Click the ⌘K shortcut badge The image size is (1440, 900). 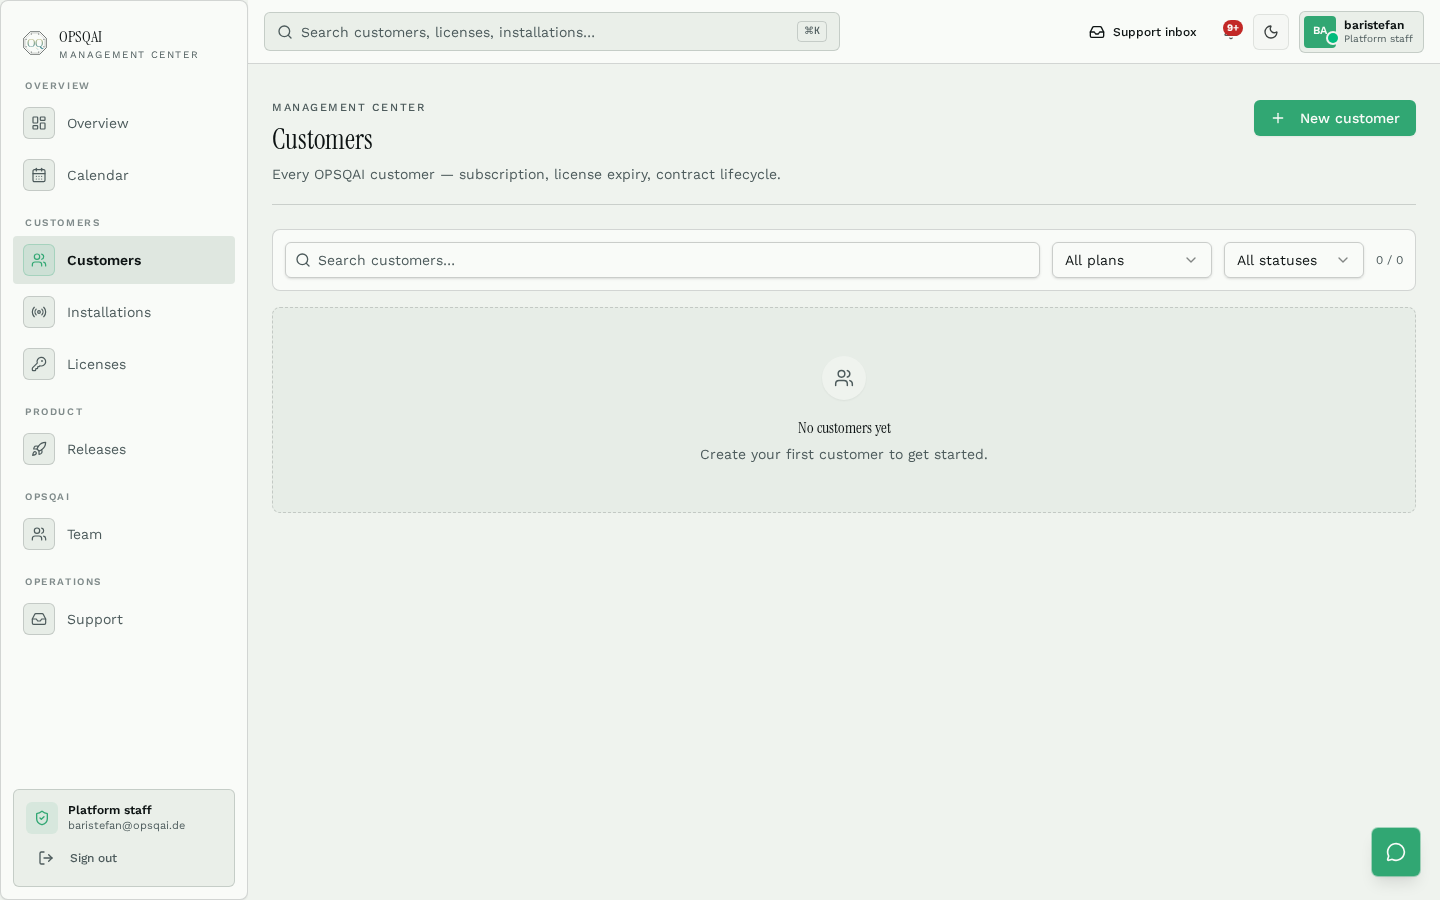point(812,31)
